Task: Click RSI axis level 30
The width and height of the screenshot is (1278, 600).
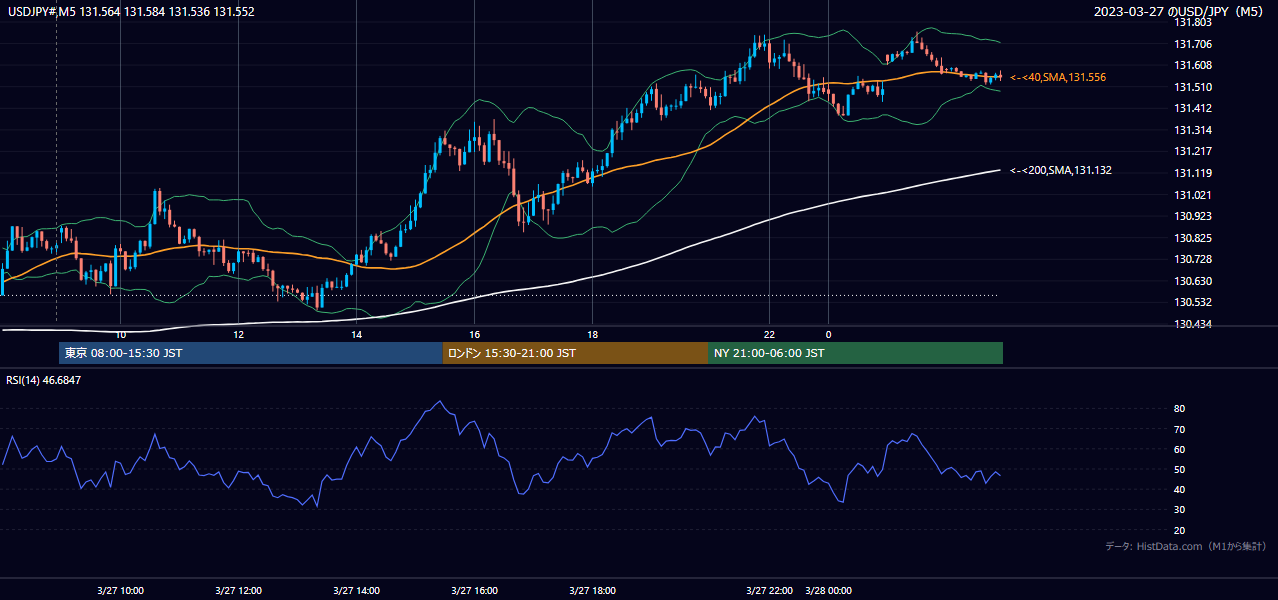Action: coord(1180,509)
